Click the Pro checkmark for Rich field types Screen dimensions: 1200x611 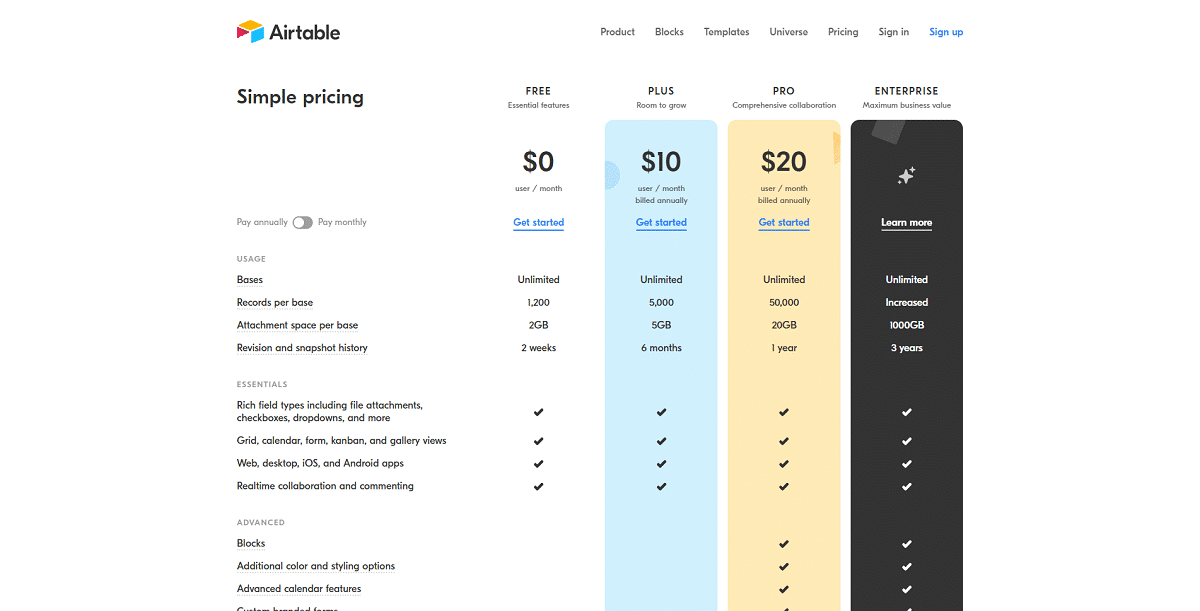784,411
